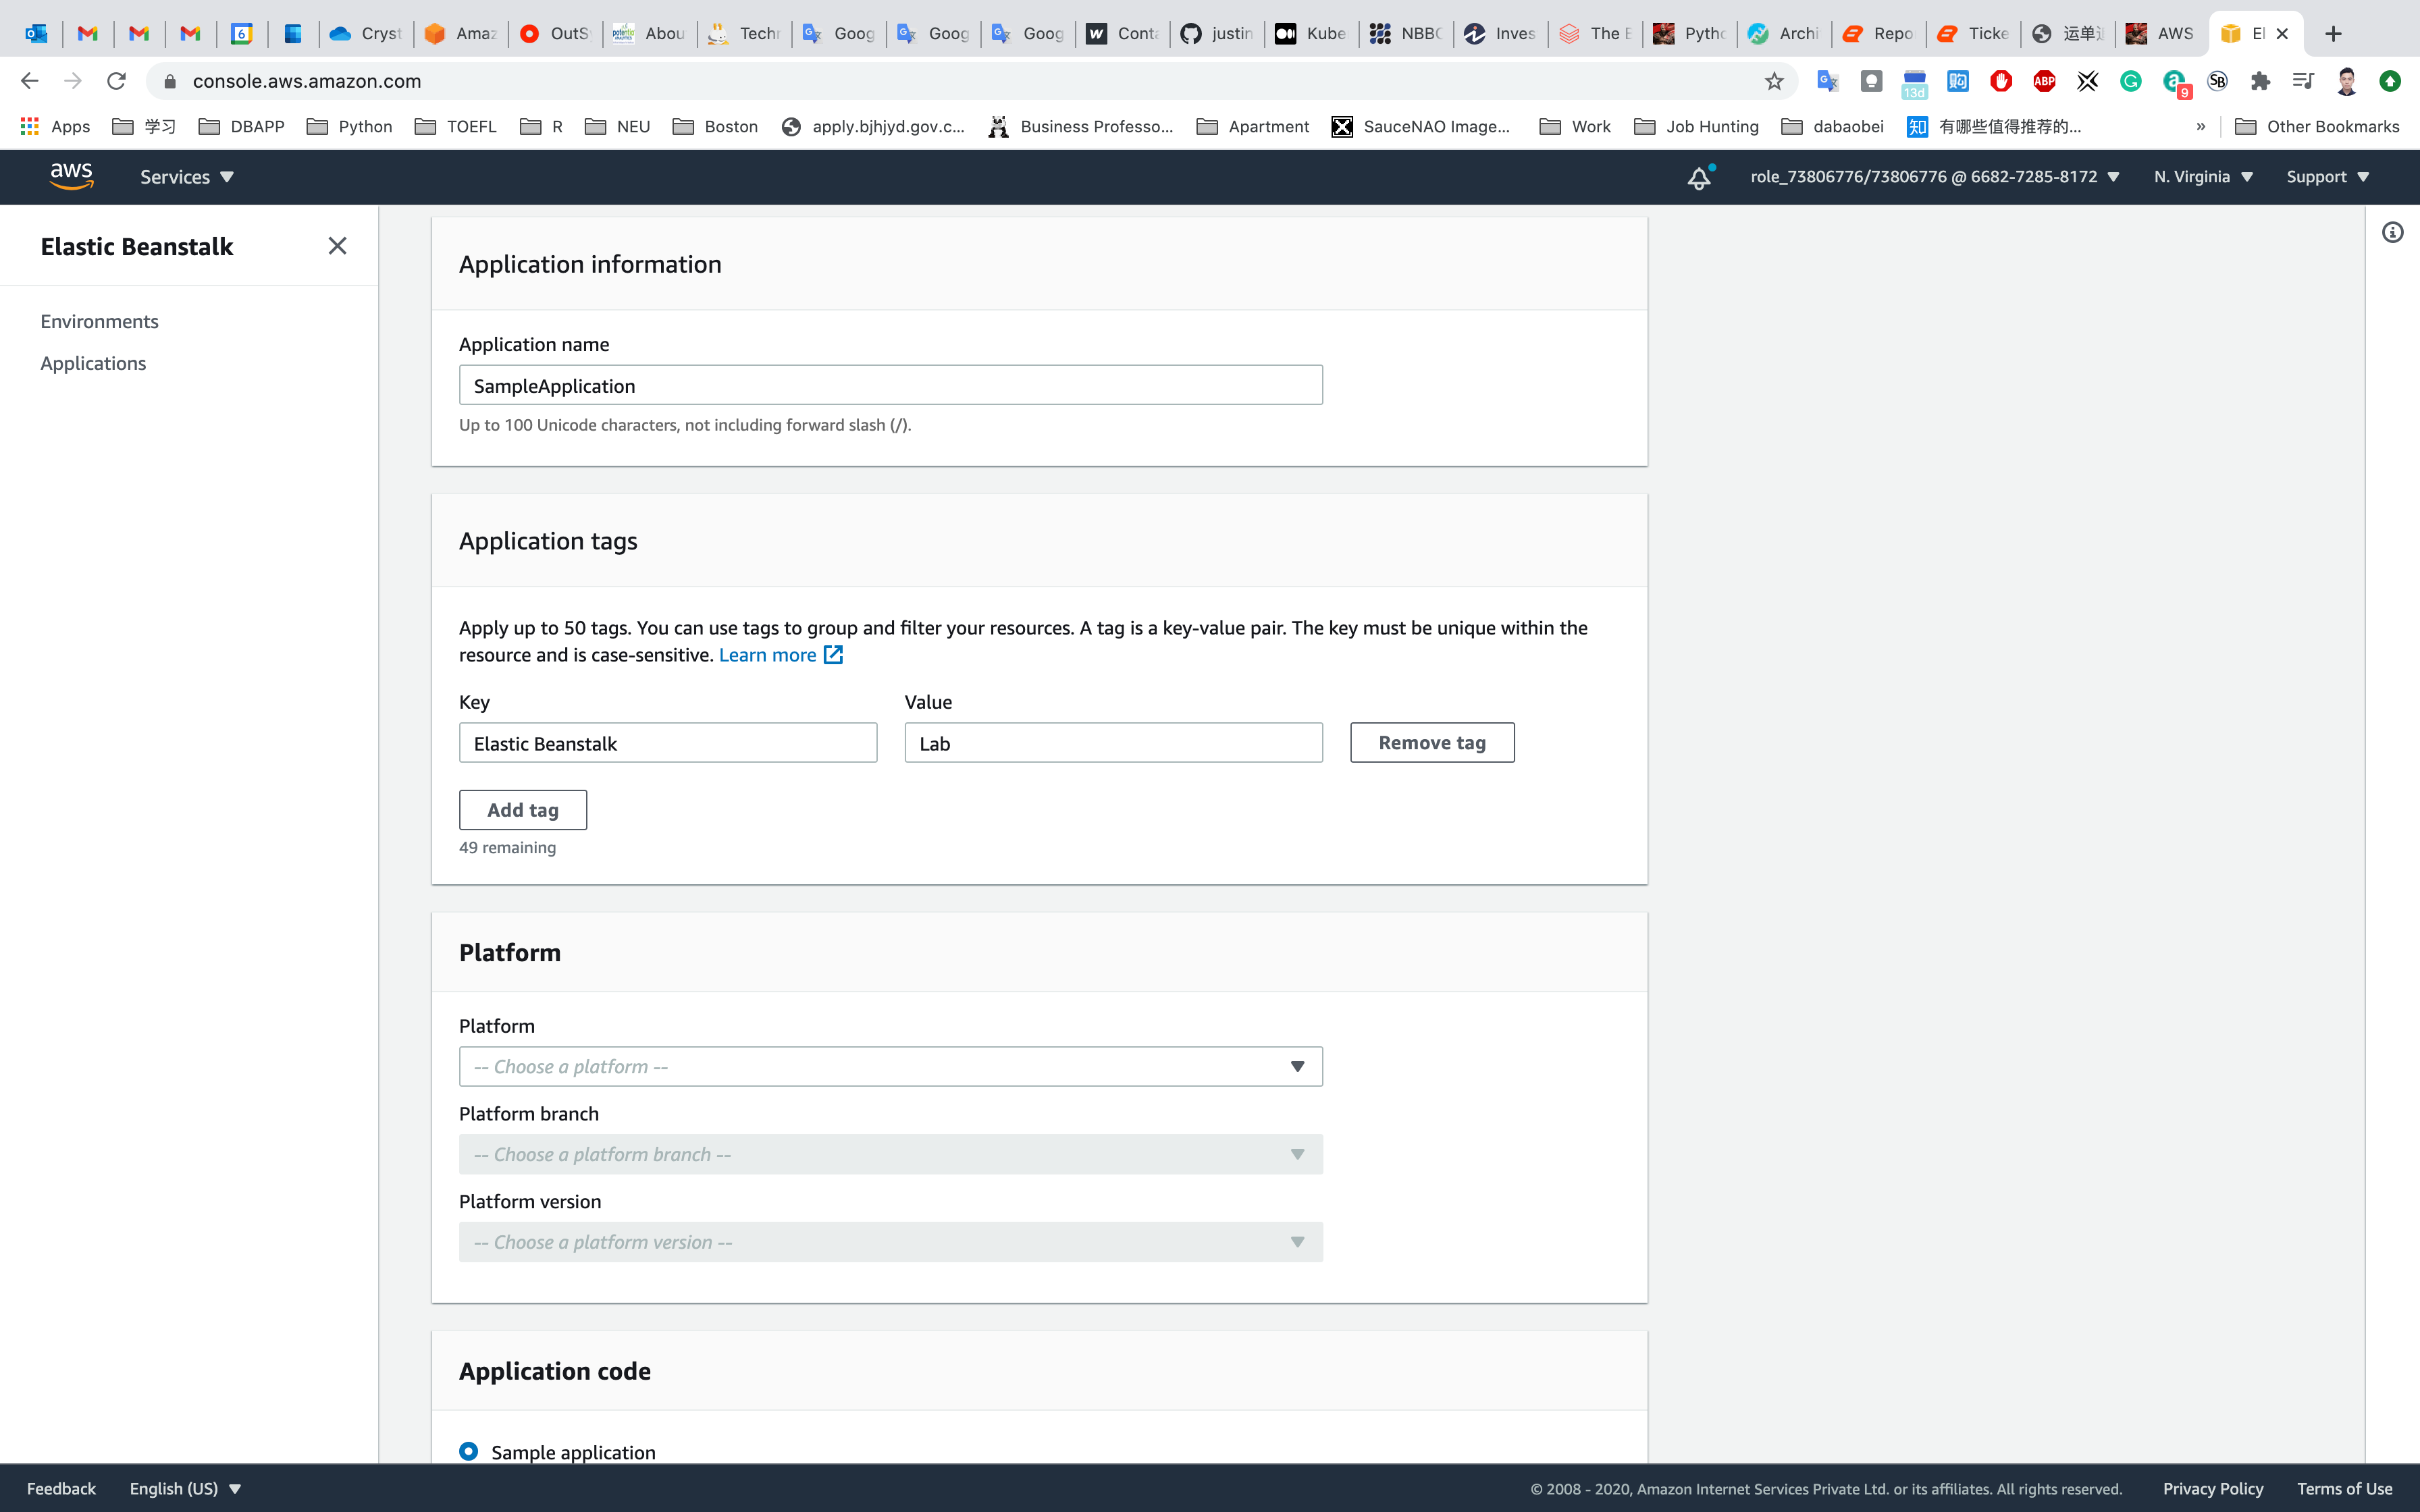Select the Sample application radio button
The width and height of the screenshot is (2420, 1512).
coord(469,1451)
